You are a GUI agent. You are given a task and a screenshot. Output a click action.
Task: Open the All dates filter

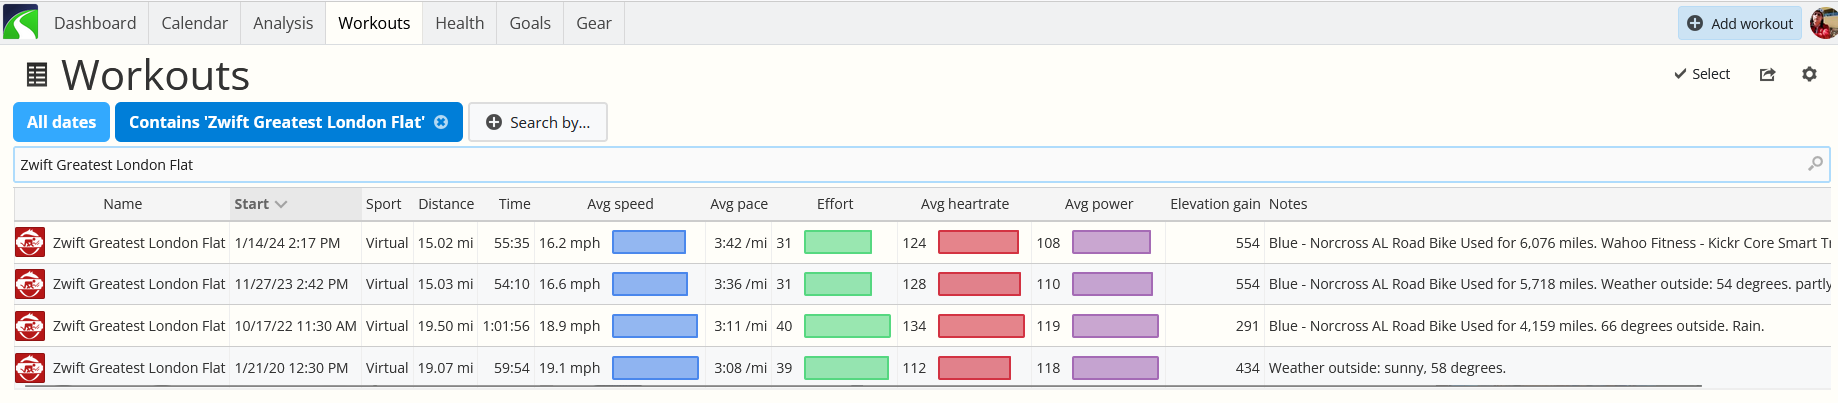tap(61, 122)
